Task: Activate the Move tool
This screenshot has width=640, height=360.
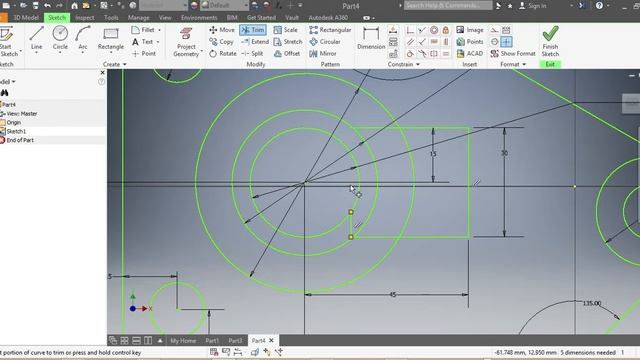Action: (222, 30)
